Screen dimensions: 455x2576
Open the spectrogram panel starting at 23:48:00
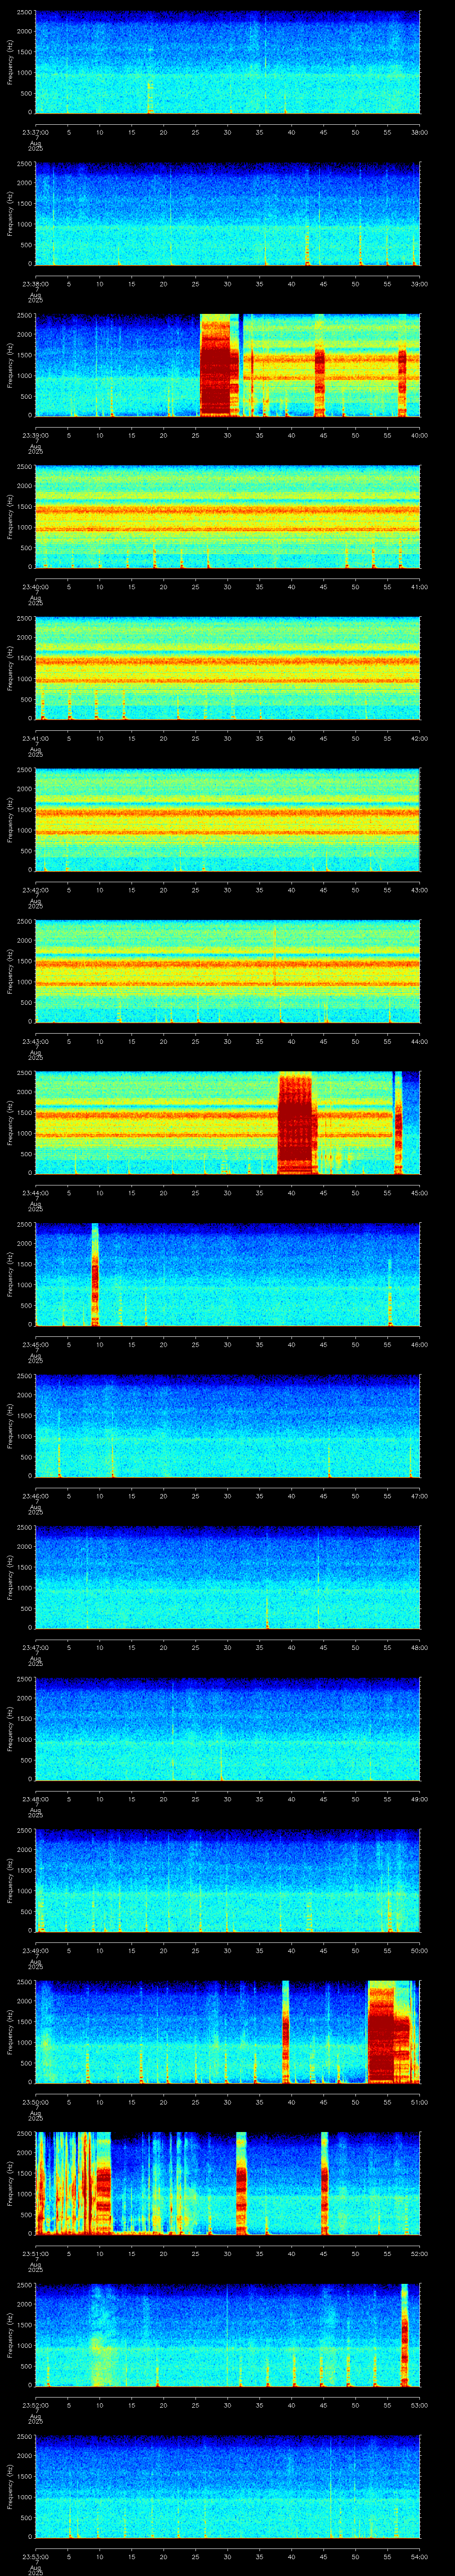pyautogui.click(x=227, y=1729)
